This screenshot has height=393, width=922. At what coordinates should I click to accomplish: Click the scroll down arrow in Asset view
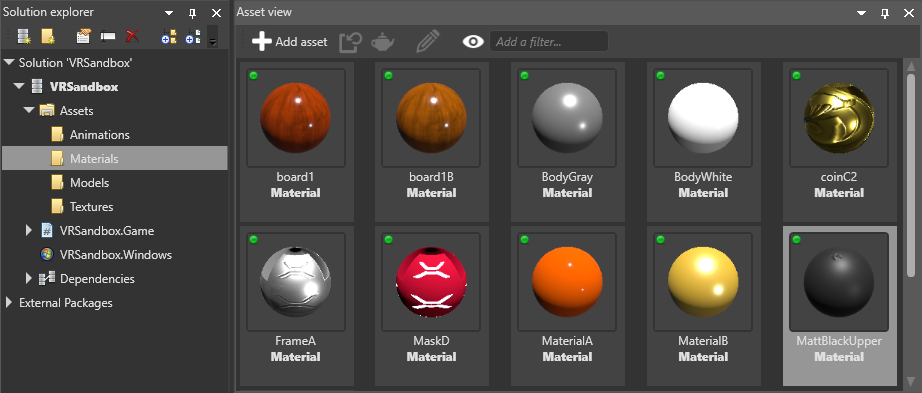[x=911, y=381]
